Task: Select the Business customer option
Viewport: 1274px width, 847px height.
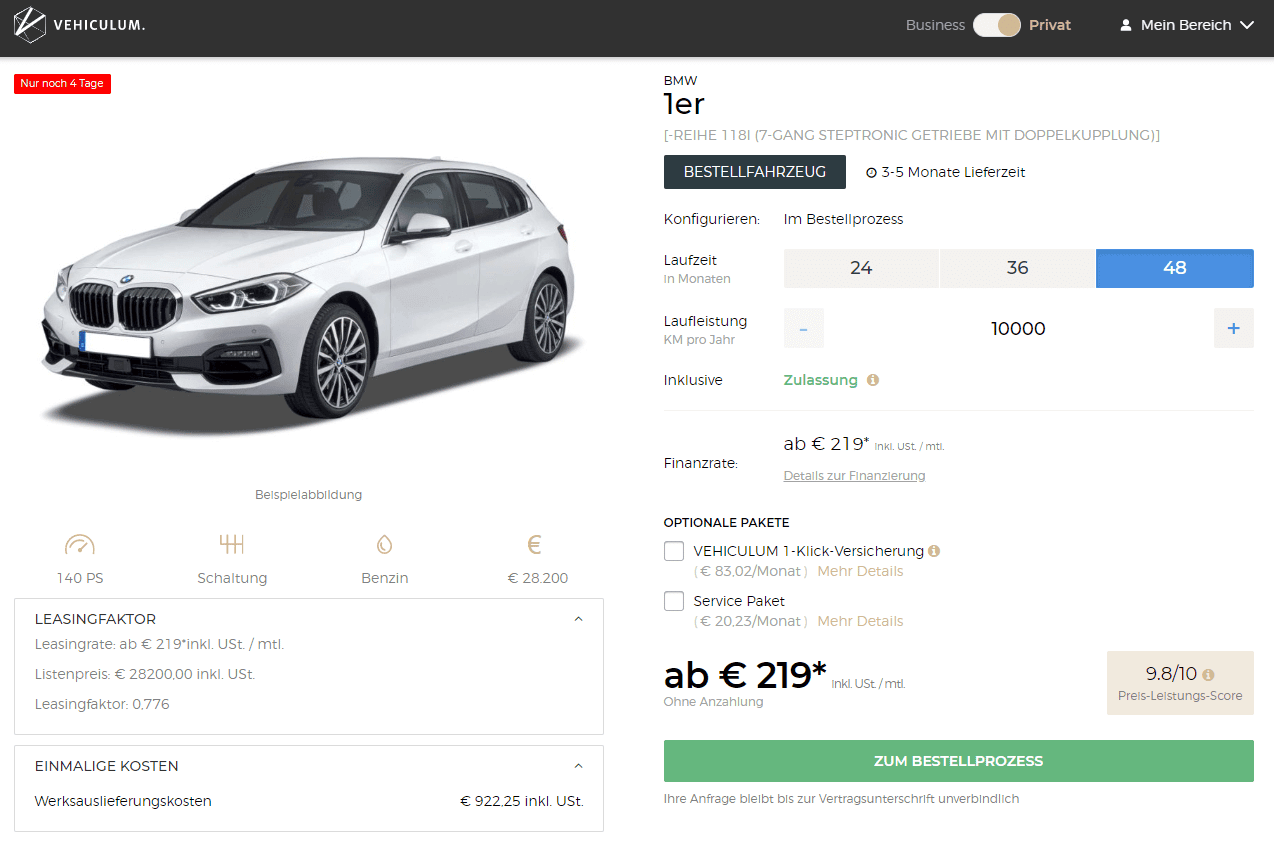Action: (935, 25)
